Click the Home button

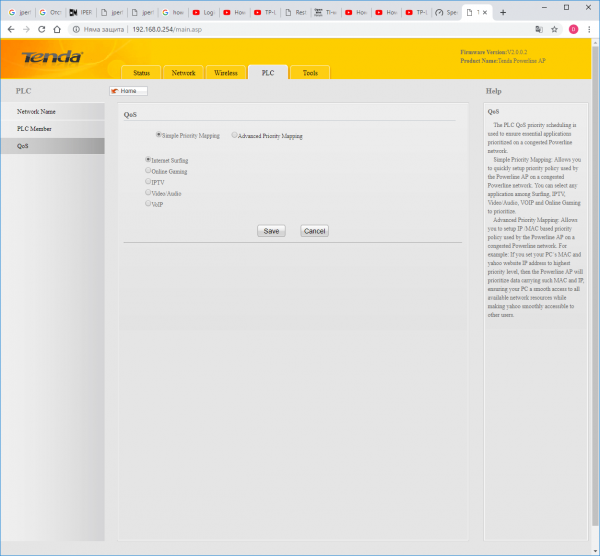click(128, 91)
